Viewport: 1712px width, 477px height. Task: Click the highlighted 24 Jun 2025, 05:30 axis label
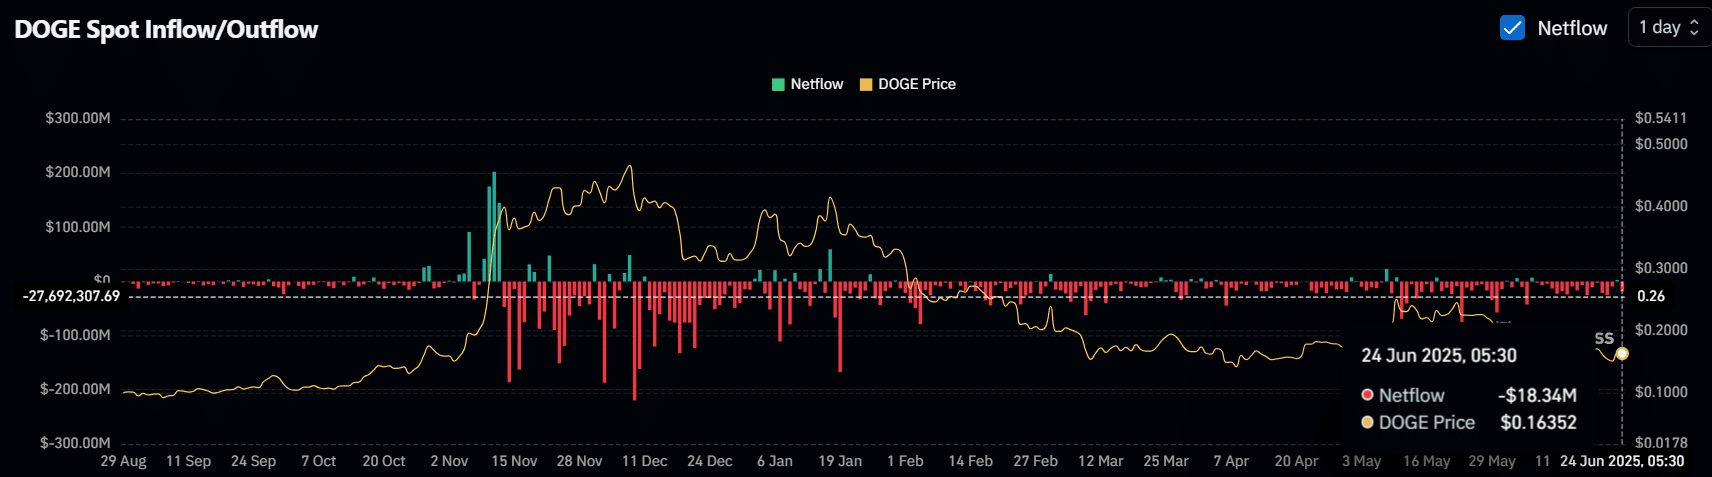[x=1622, y=461]
